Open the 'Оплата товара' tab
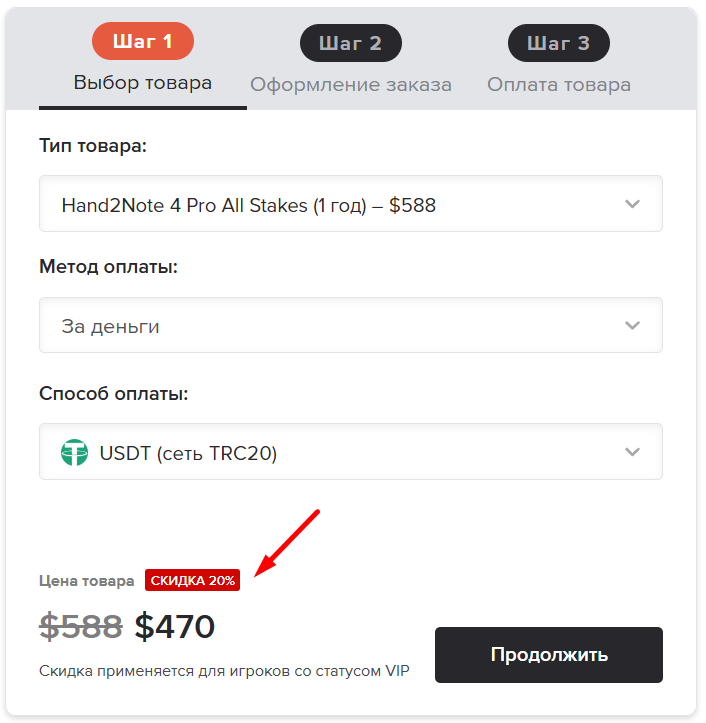Viewport: 706px width, 723px height. click(x=559, y=84)
